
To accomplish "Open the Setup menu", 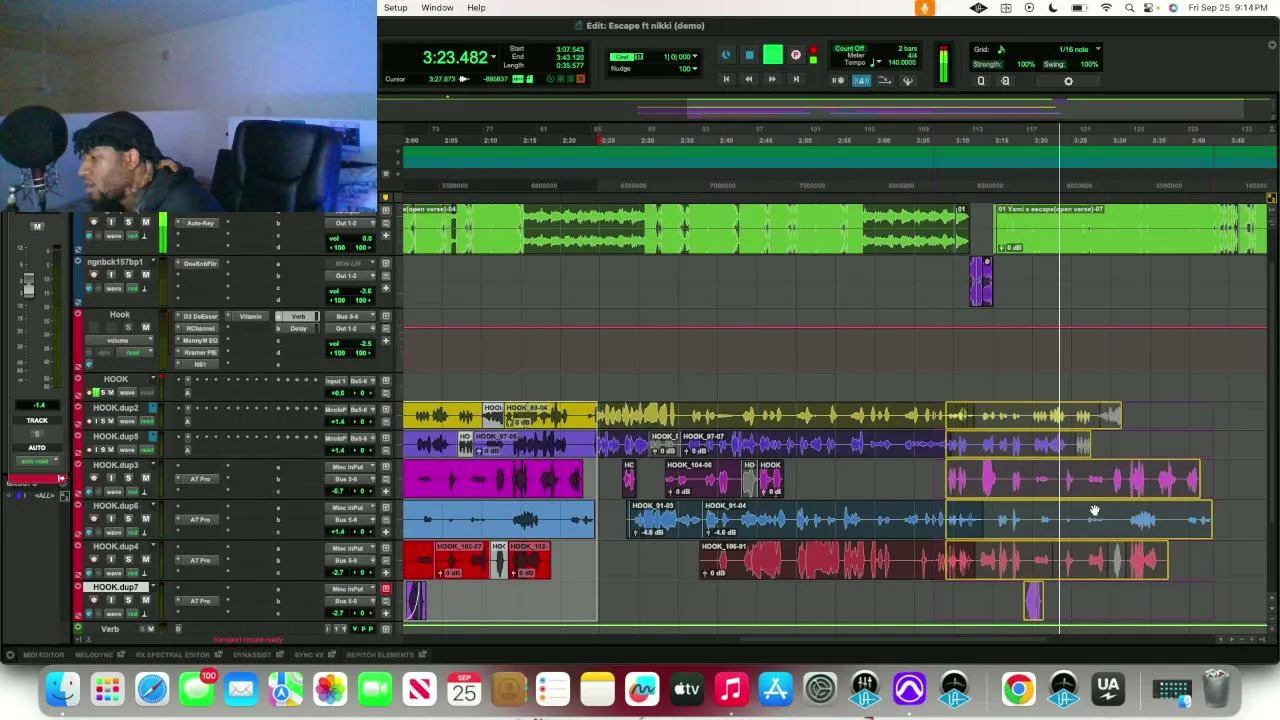I will tap(395, 8).
